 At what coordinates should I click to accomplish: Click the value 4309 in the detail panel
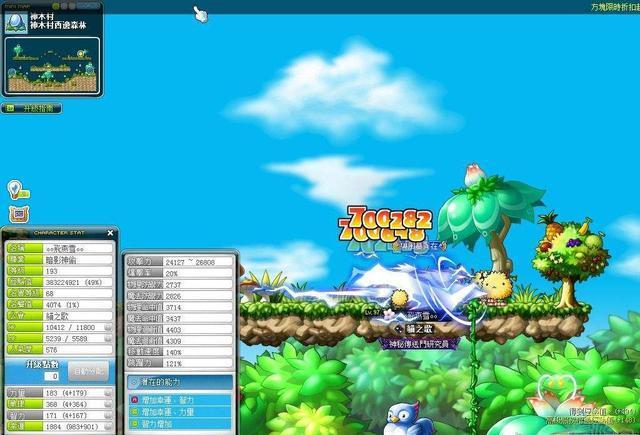[198, 341]
